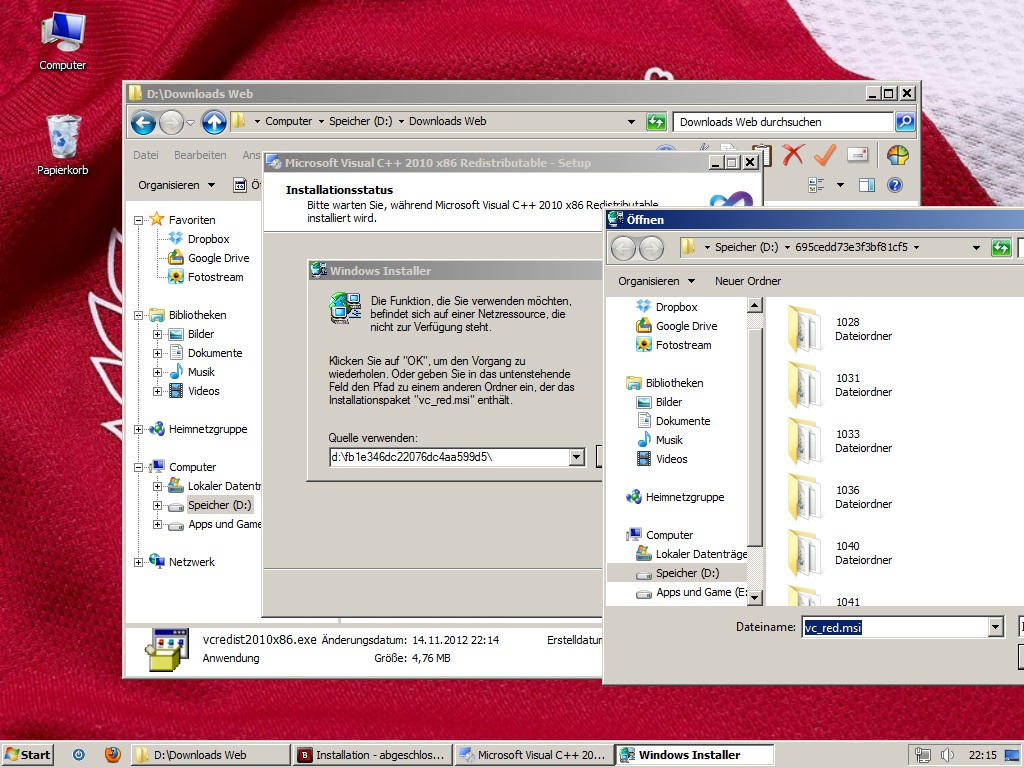Select Apps und Games drive in explorer tree

click(214, 524)
